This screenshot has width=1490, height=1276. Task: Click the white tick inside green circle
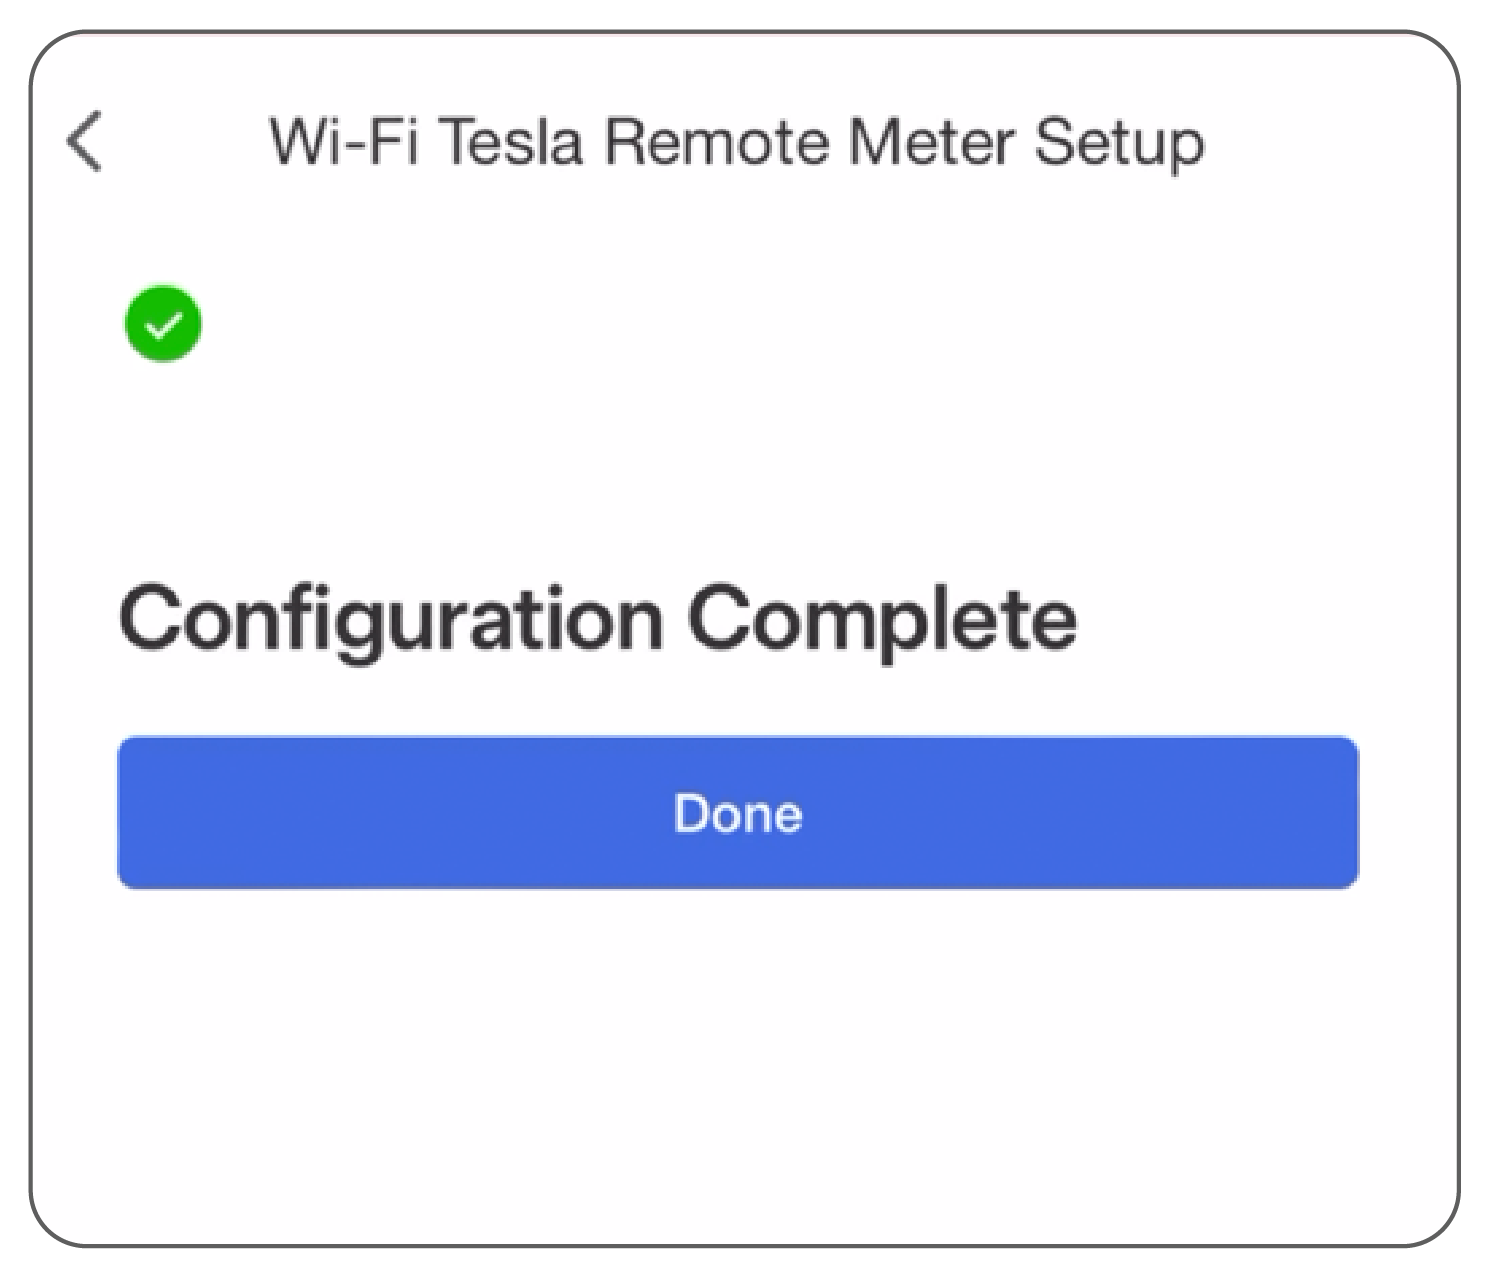click(x=163, y=324)
